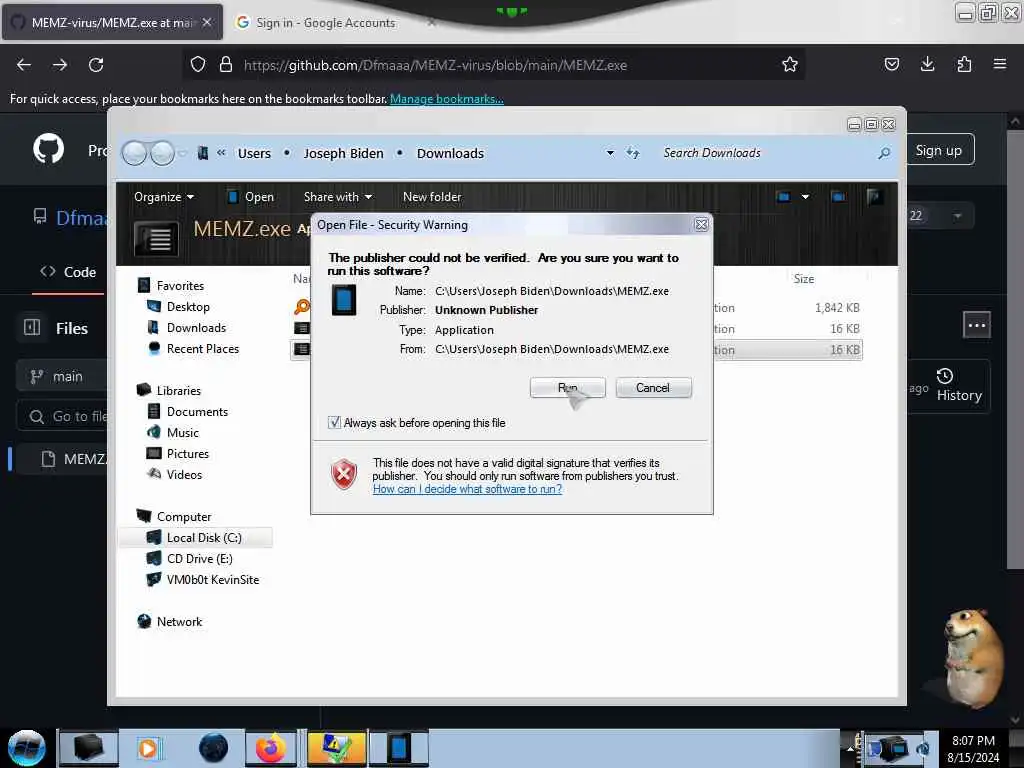This screenshot has width=1024, height=768.
Task: Click the Size column header
Action: (x=803, y=279)
